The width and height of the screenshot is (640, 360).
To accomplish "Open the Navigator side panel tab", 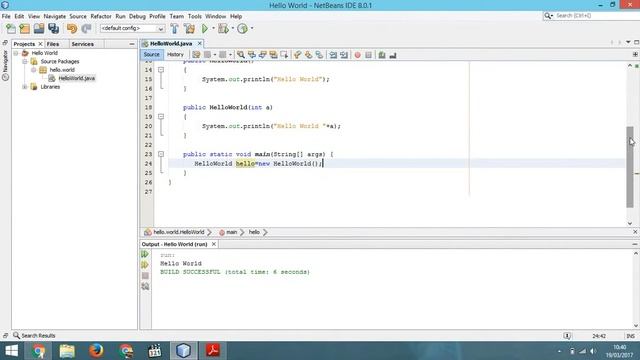I will [5, 66].
